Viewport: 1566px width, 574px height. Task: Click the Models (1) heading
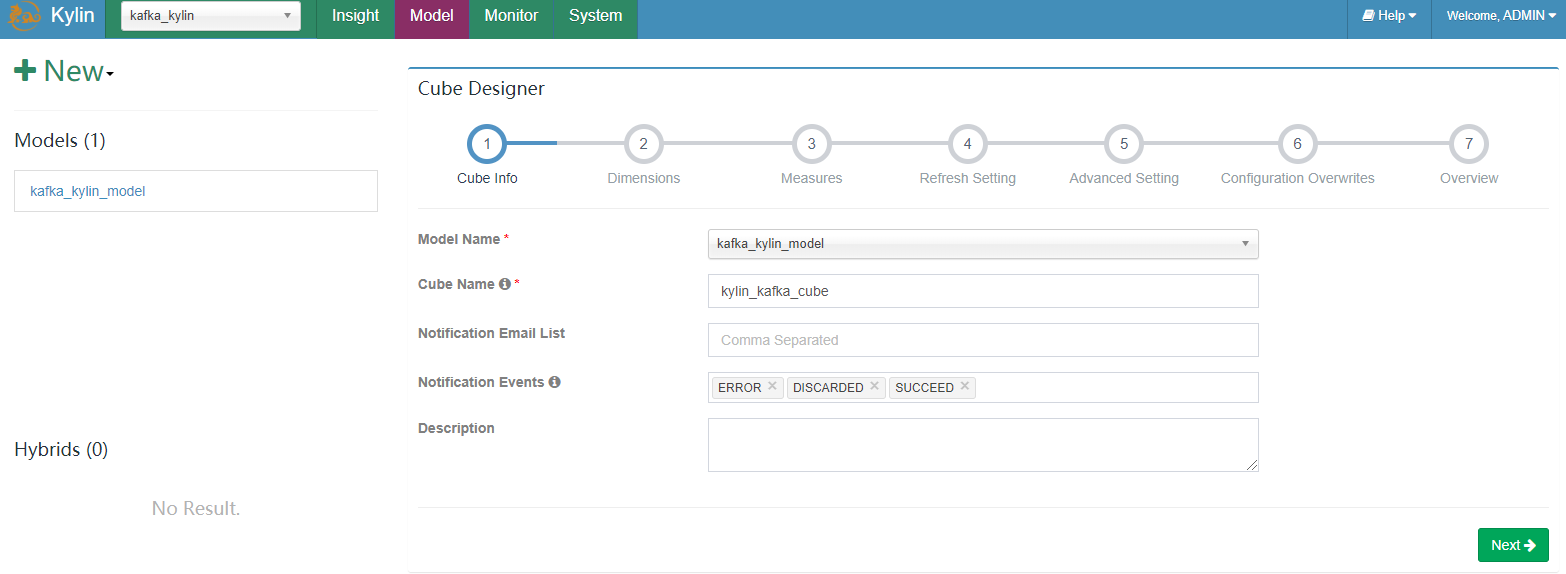click(x=60, y=141)
